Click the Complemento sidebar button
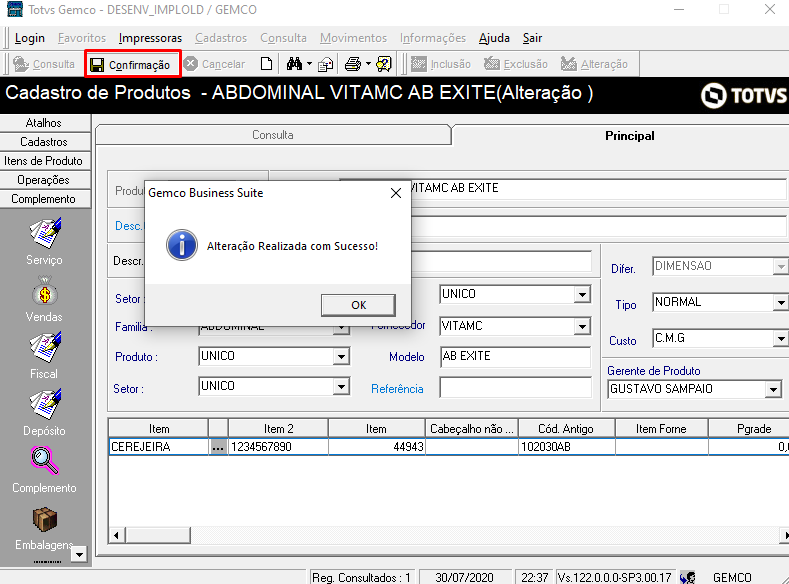The height and width of the screenshot is (584, 789). pos(44,199)
